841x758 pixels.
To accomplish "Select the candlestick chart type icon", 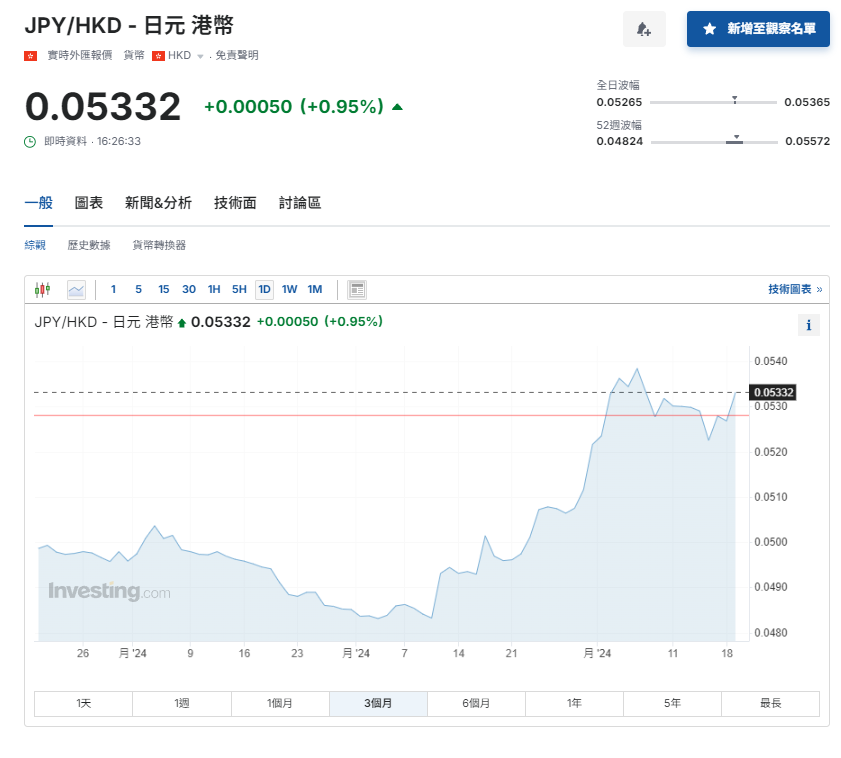I will pos(42,290).
